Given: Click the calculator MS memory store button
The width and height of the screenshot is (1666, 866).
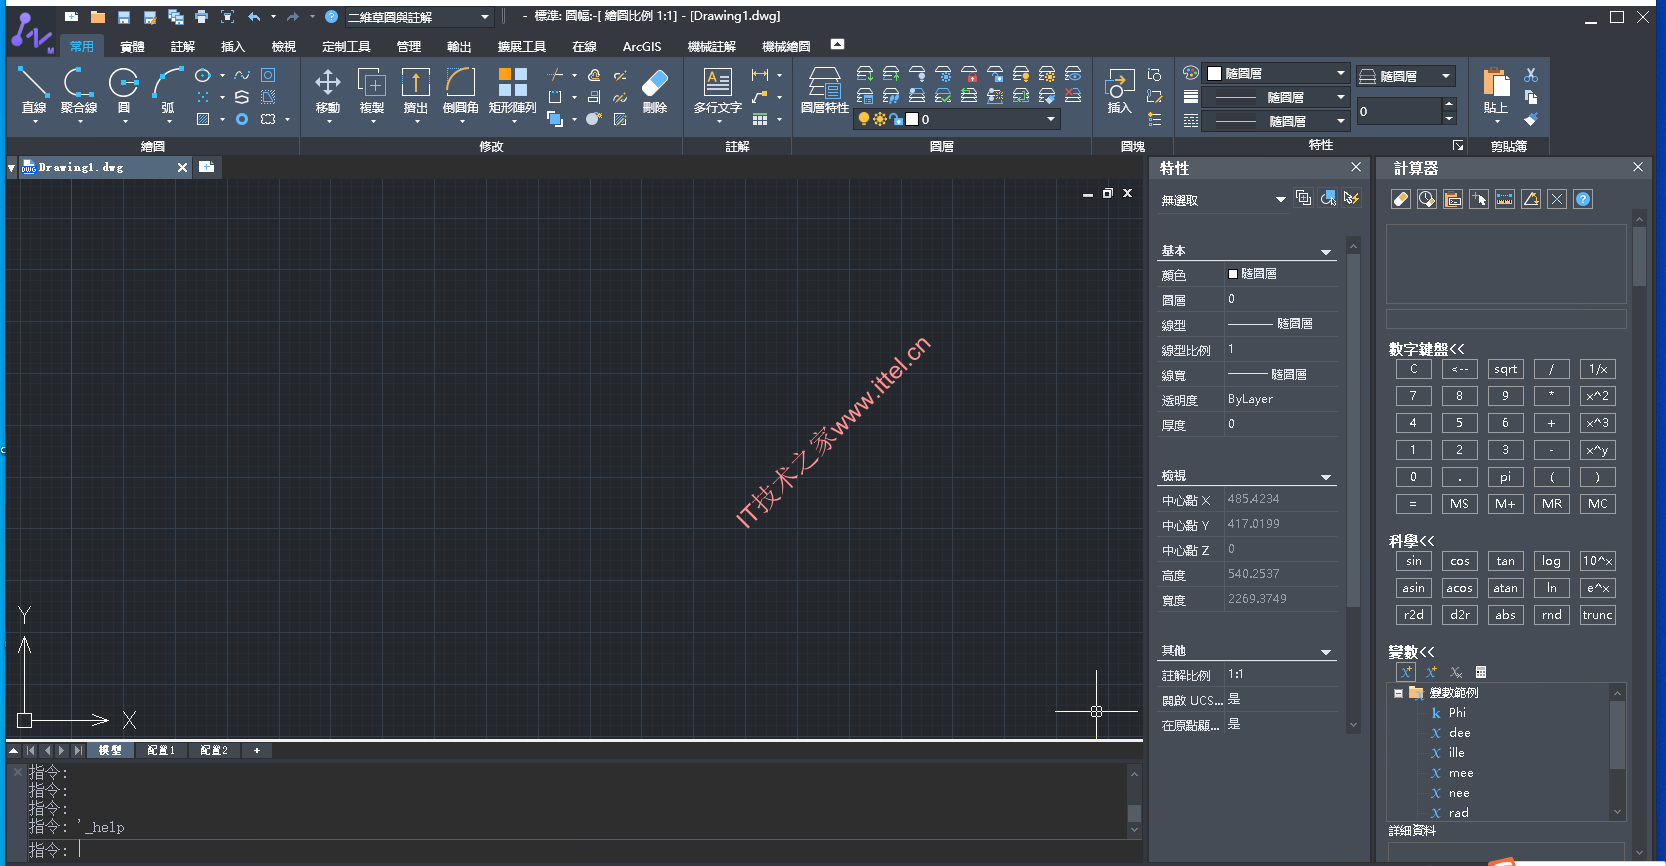Looking at the screenshot, I should tap(1459, 504).
